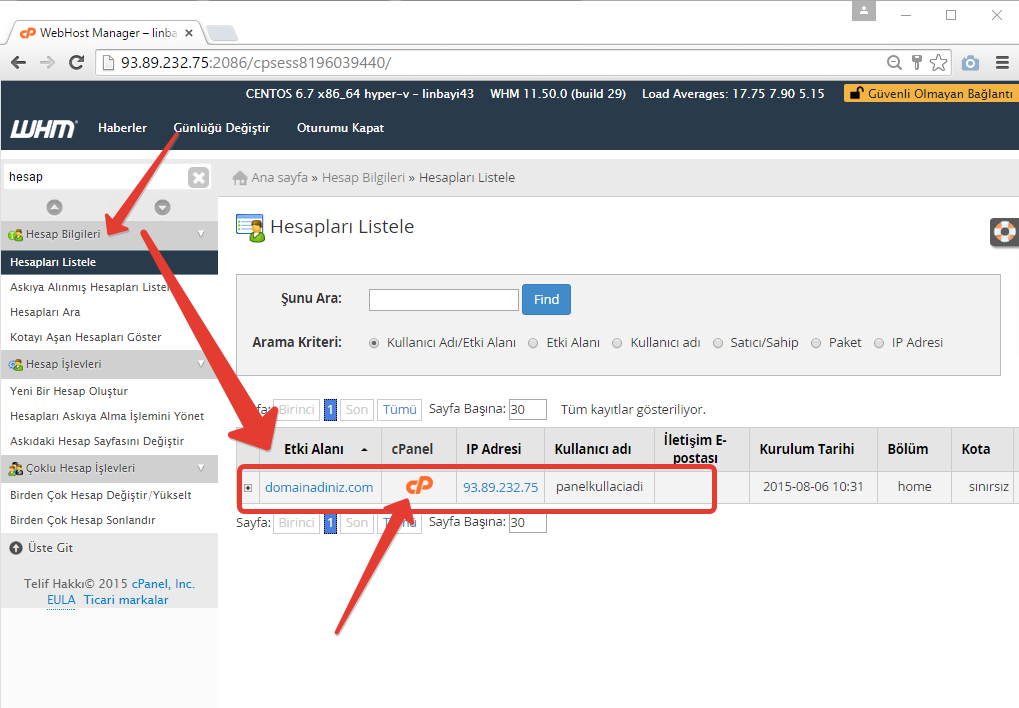Screen dimensions: 1019x708
Task: Open the domainadiniz.com link
Action: [x=319, y=487]
